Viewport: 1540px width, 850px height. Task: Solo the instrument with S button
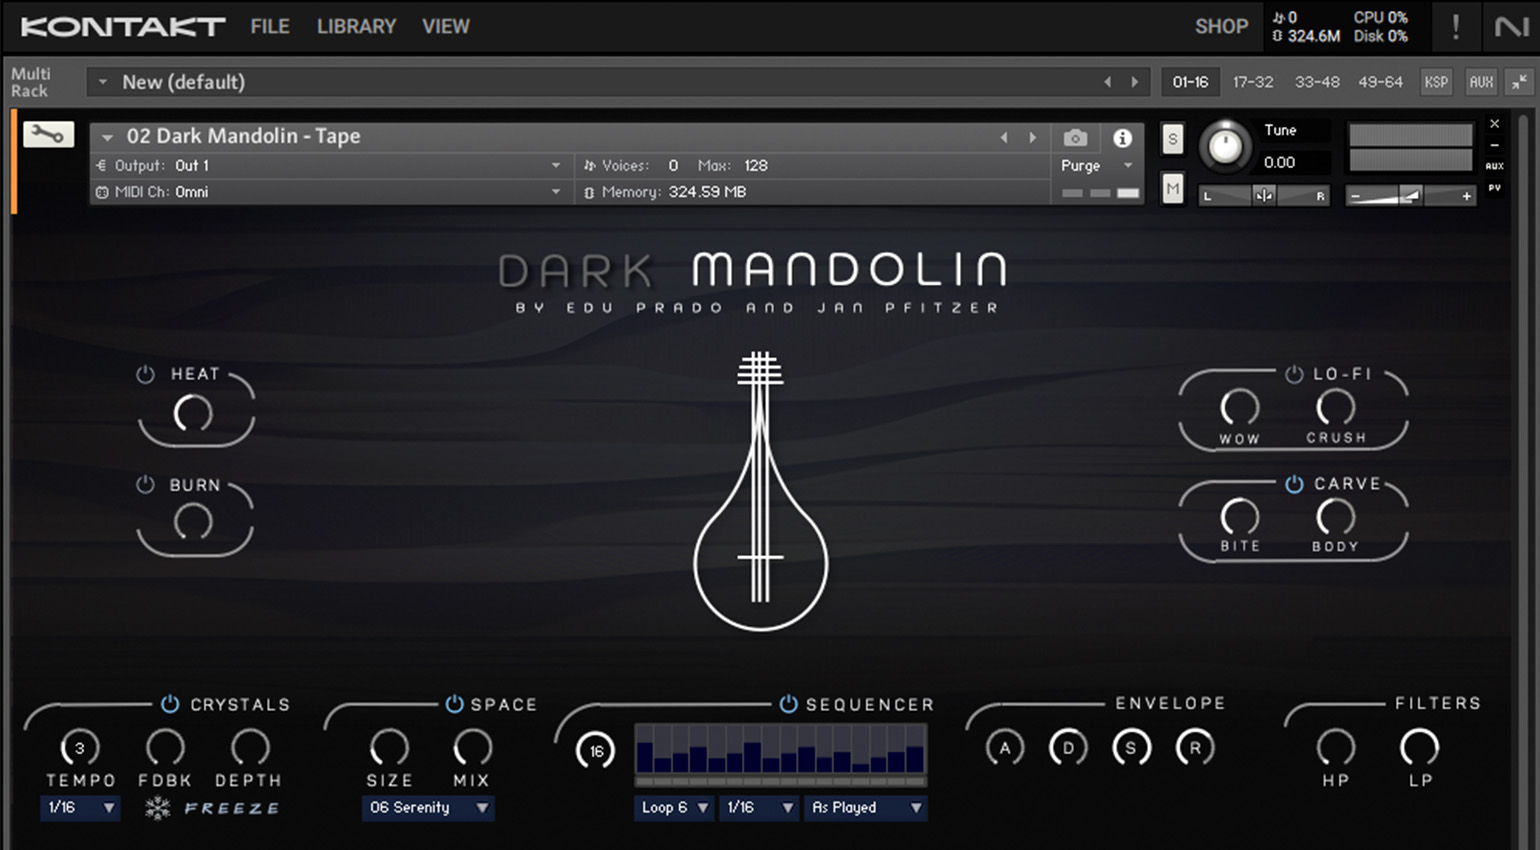1172,139
